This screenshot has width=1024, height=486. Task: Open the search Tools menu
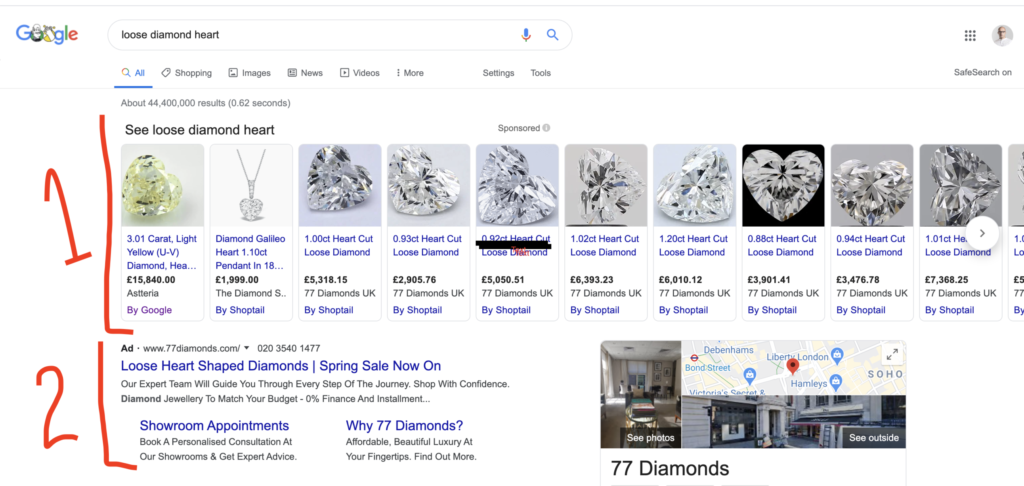(x=540, y=73)
